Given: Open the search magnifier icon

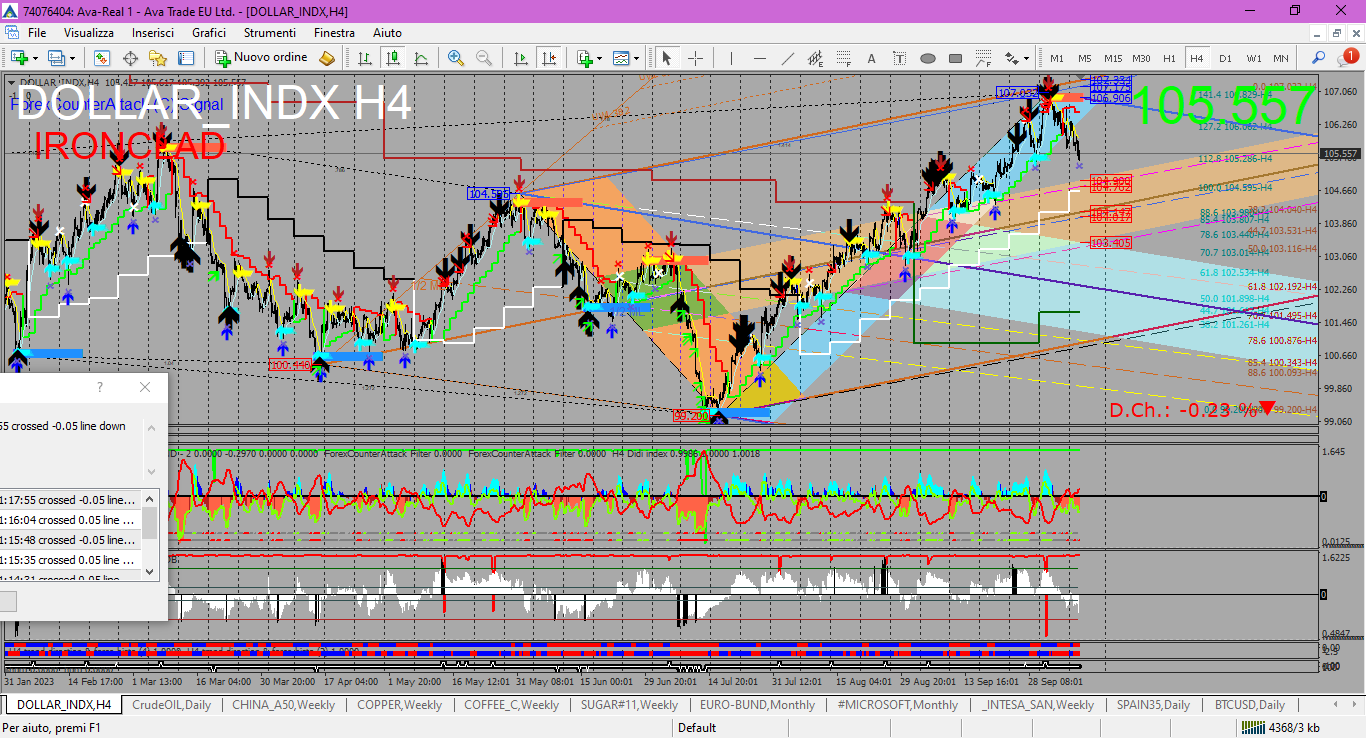Looking at the screenshot, I should (x=1319, y=58).
